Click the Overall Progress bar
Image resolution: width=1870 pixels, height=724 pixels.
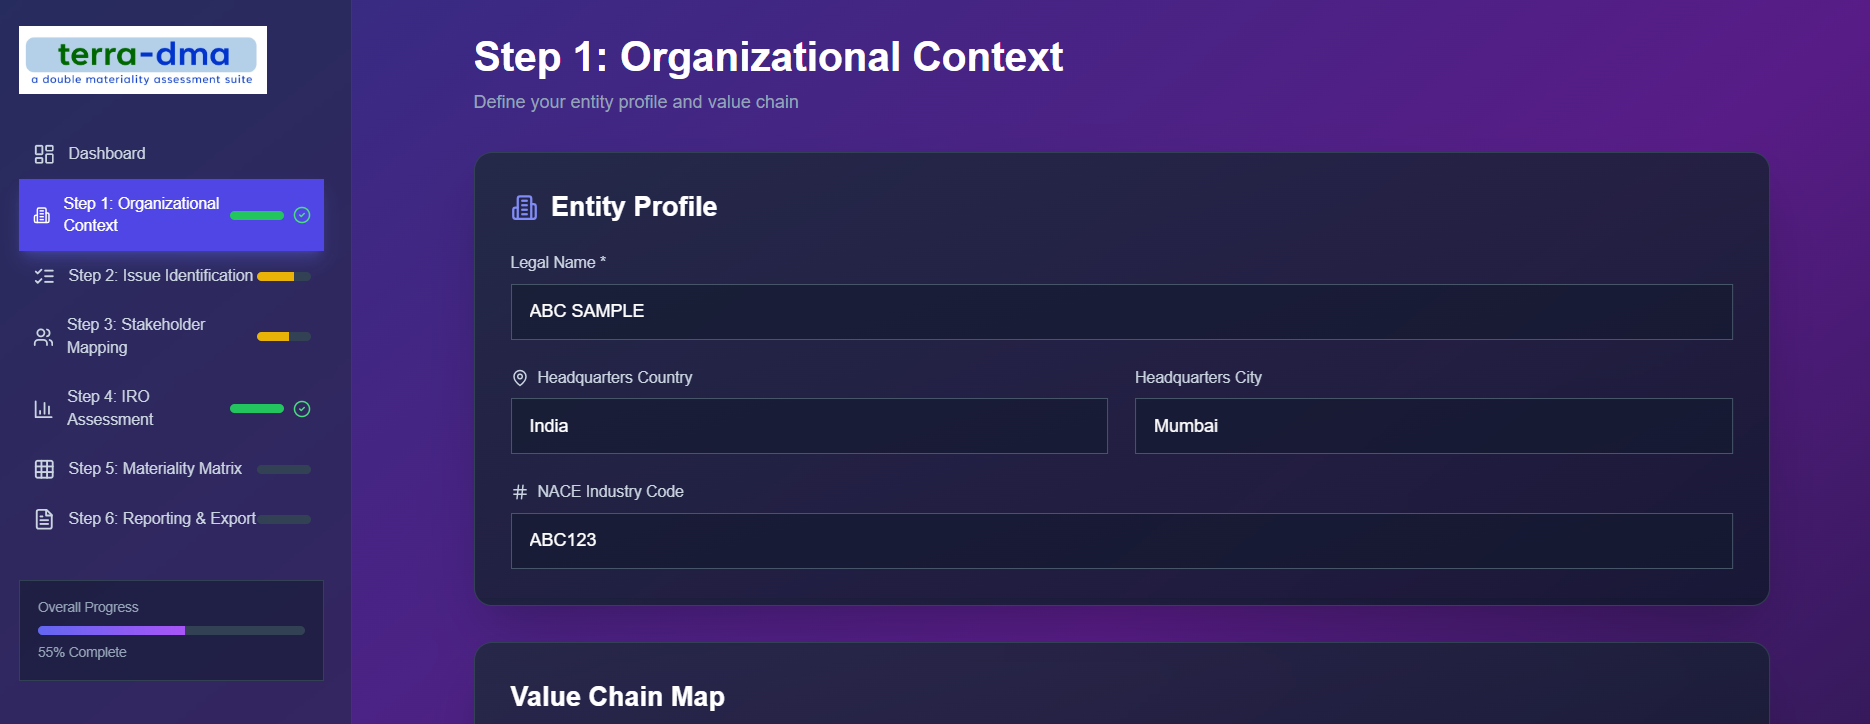(171, 631)
